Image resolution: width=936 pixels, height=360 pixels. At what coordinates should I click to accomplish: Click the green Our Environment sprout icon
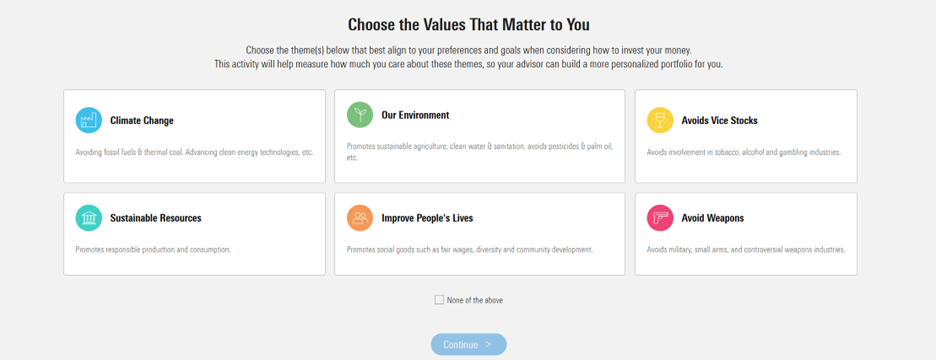360,115
